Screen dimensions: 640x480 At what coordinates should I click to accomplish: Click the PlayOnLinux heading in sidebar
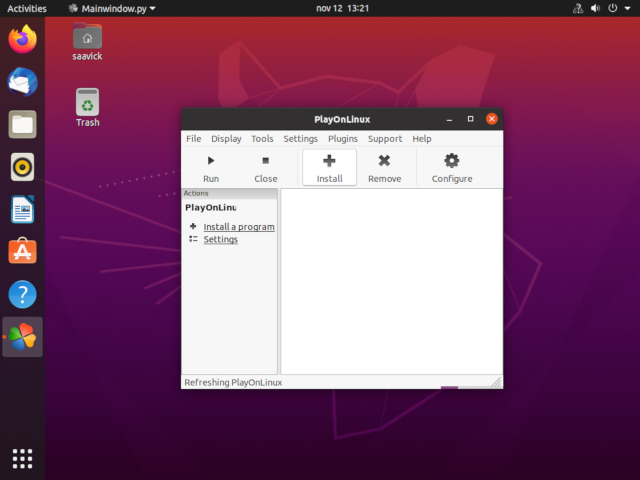211,207
